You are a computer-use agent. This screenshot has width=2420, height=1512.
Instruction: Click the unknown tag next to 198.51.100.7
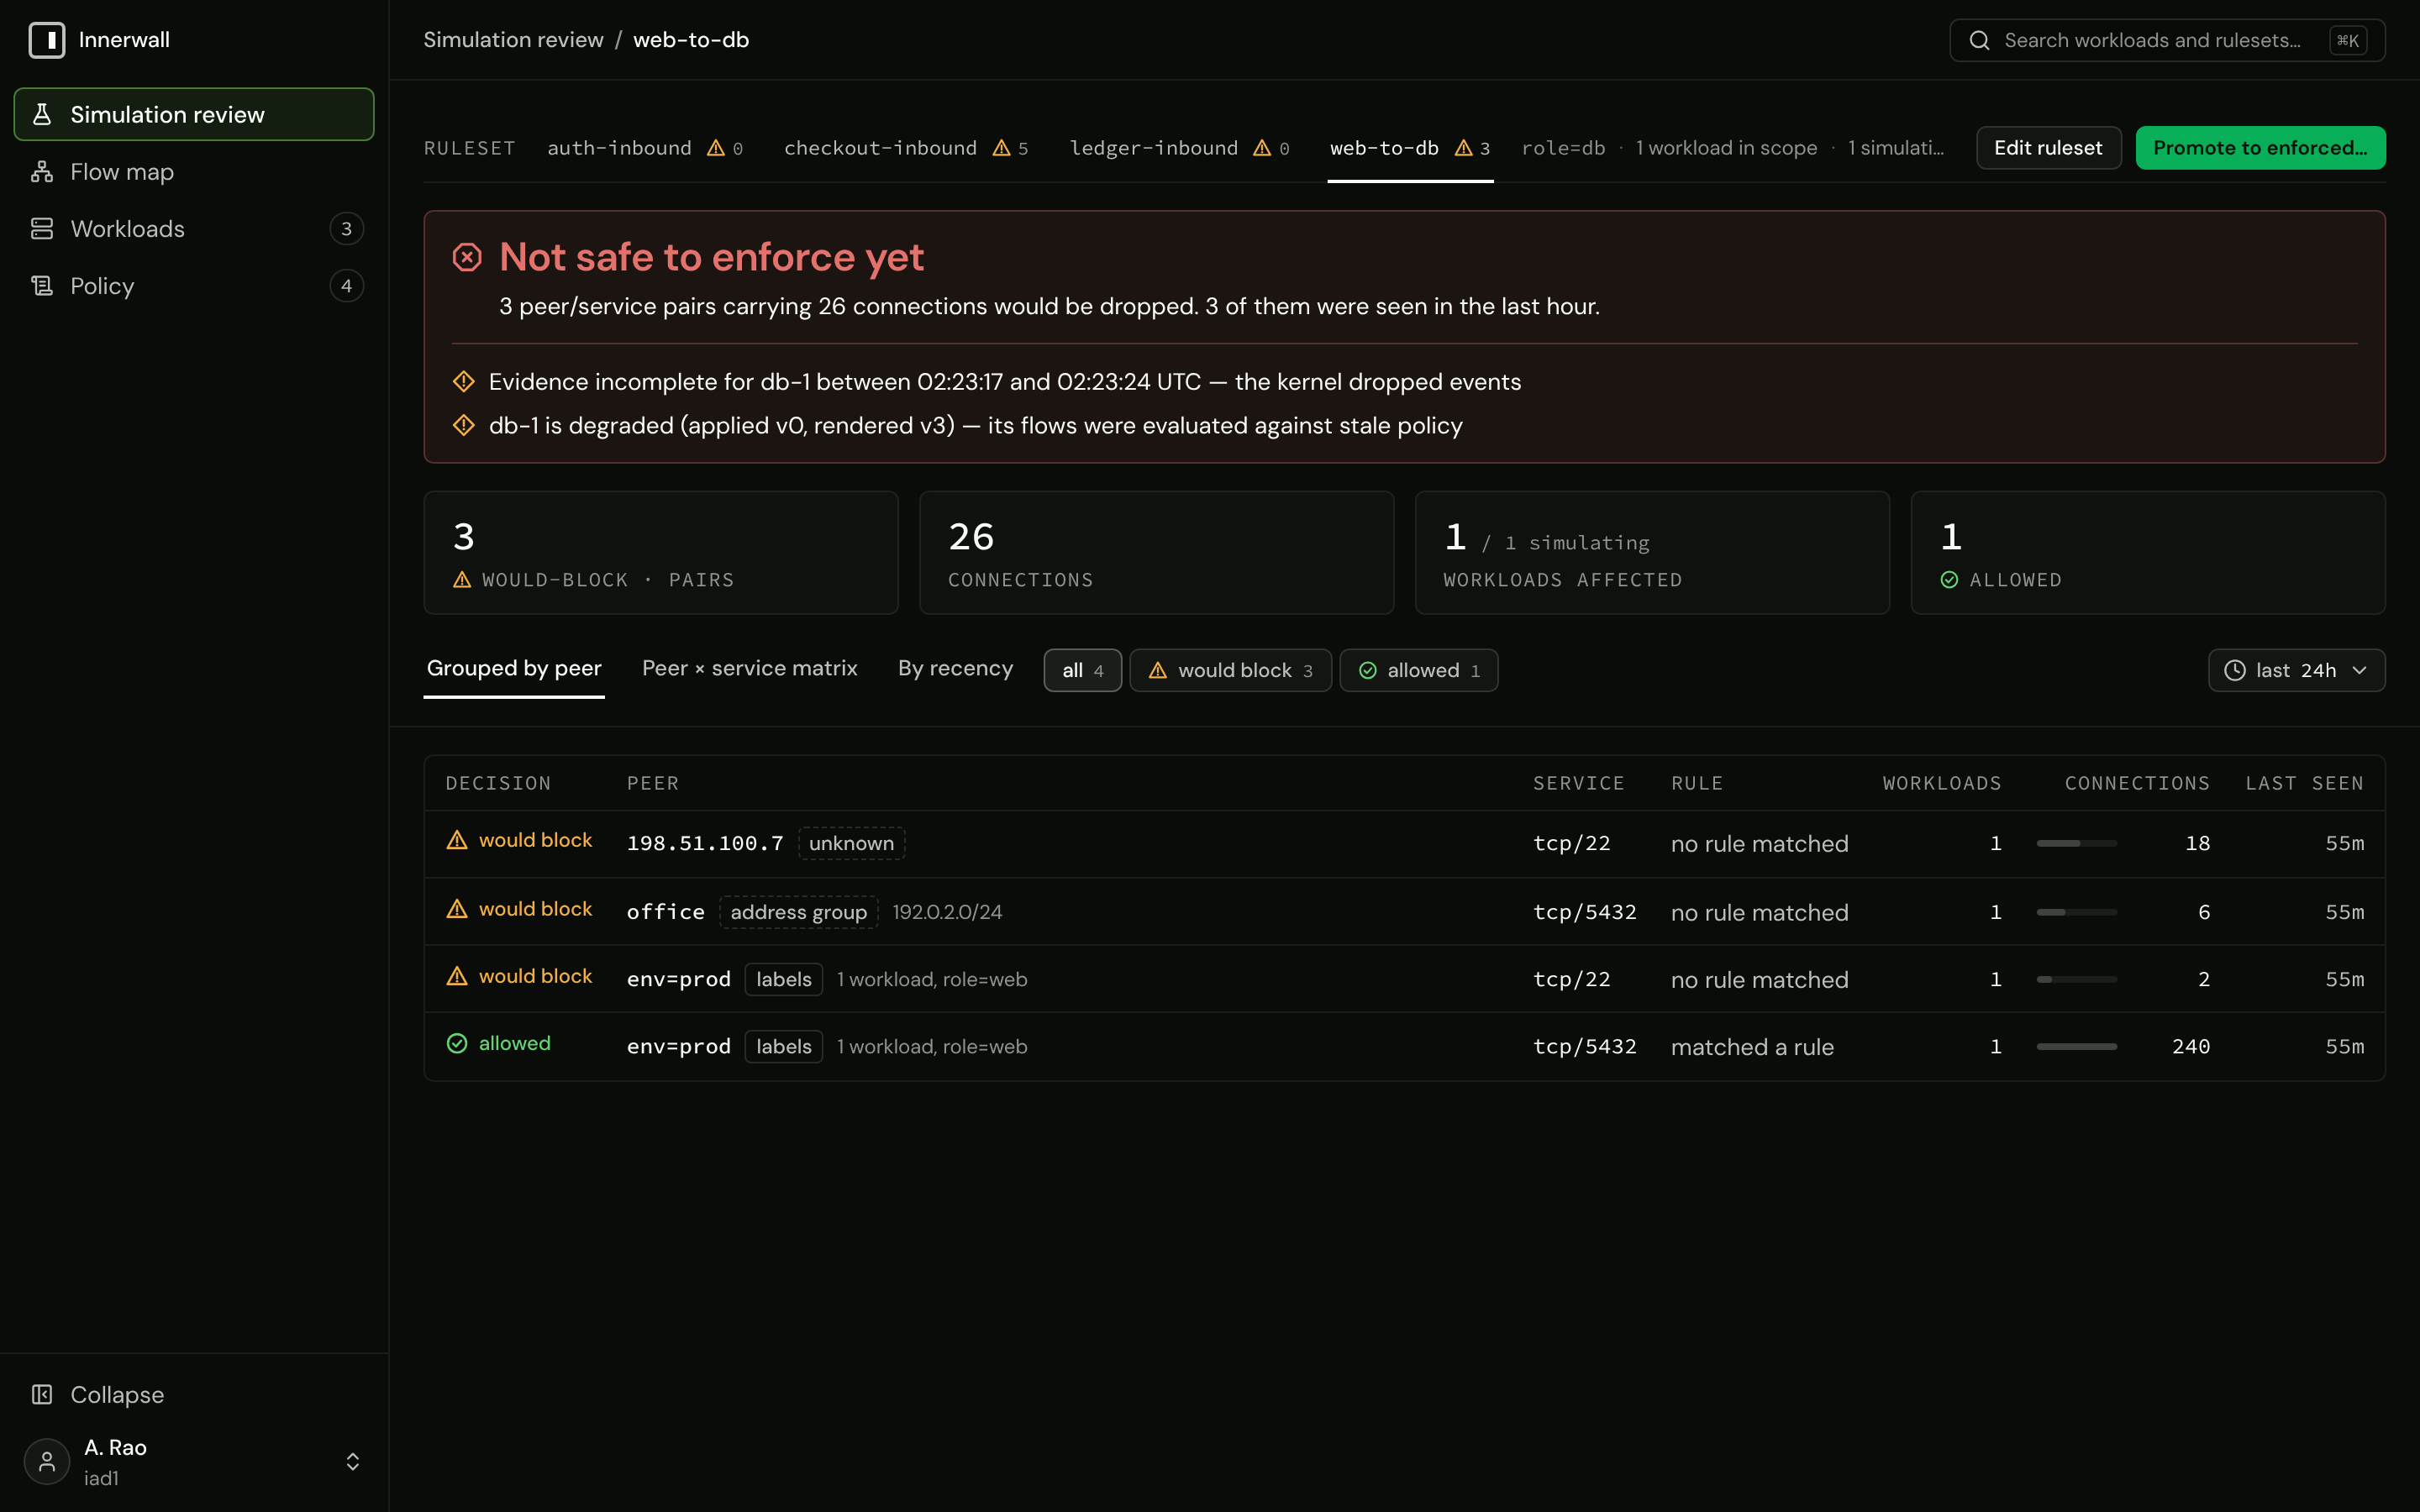(x=851, y=843)
